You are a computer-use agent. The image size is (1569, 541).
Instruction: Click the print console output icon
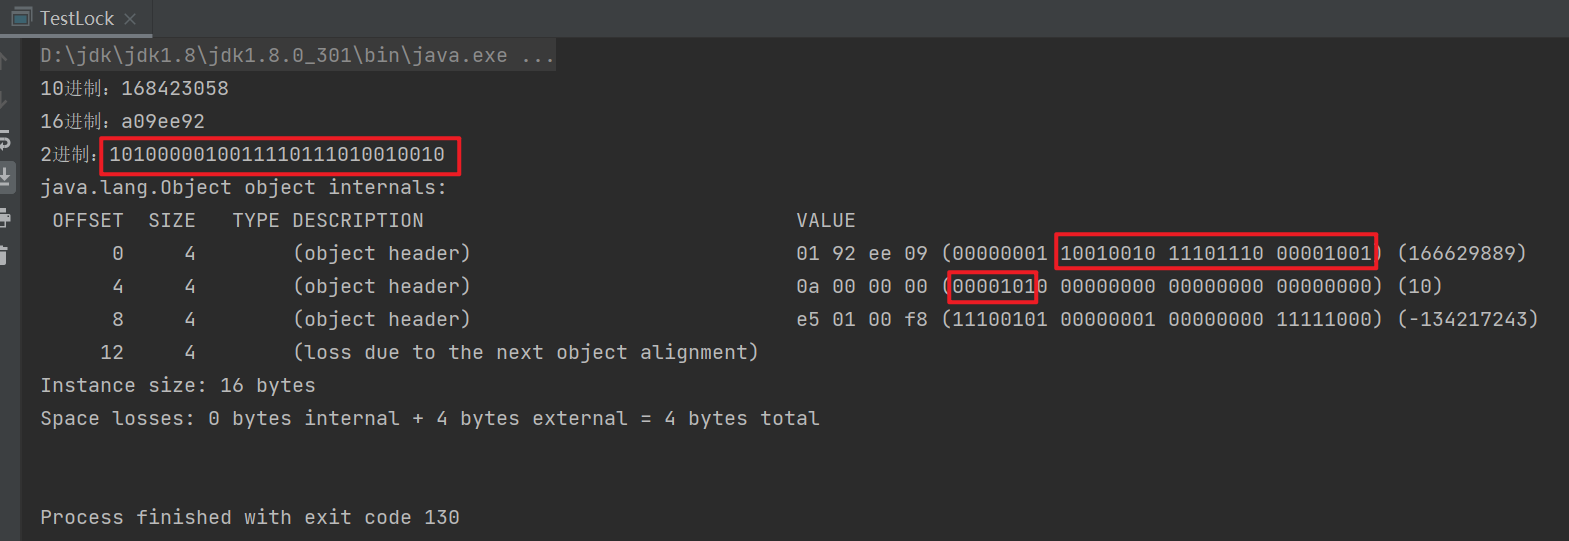[5, 217]
